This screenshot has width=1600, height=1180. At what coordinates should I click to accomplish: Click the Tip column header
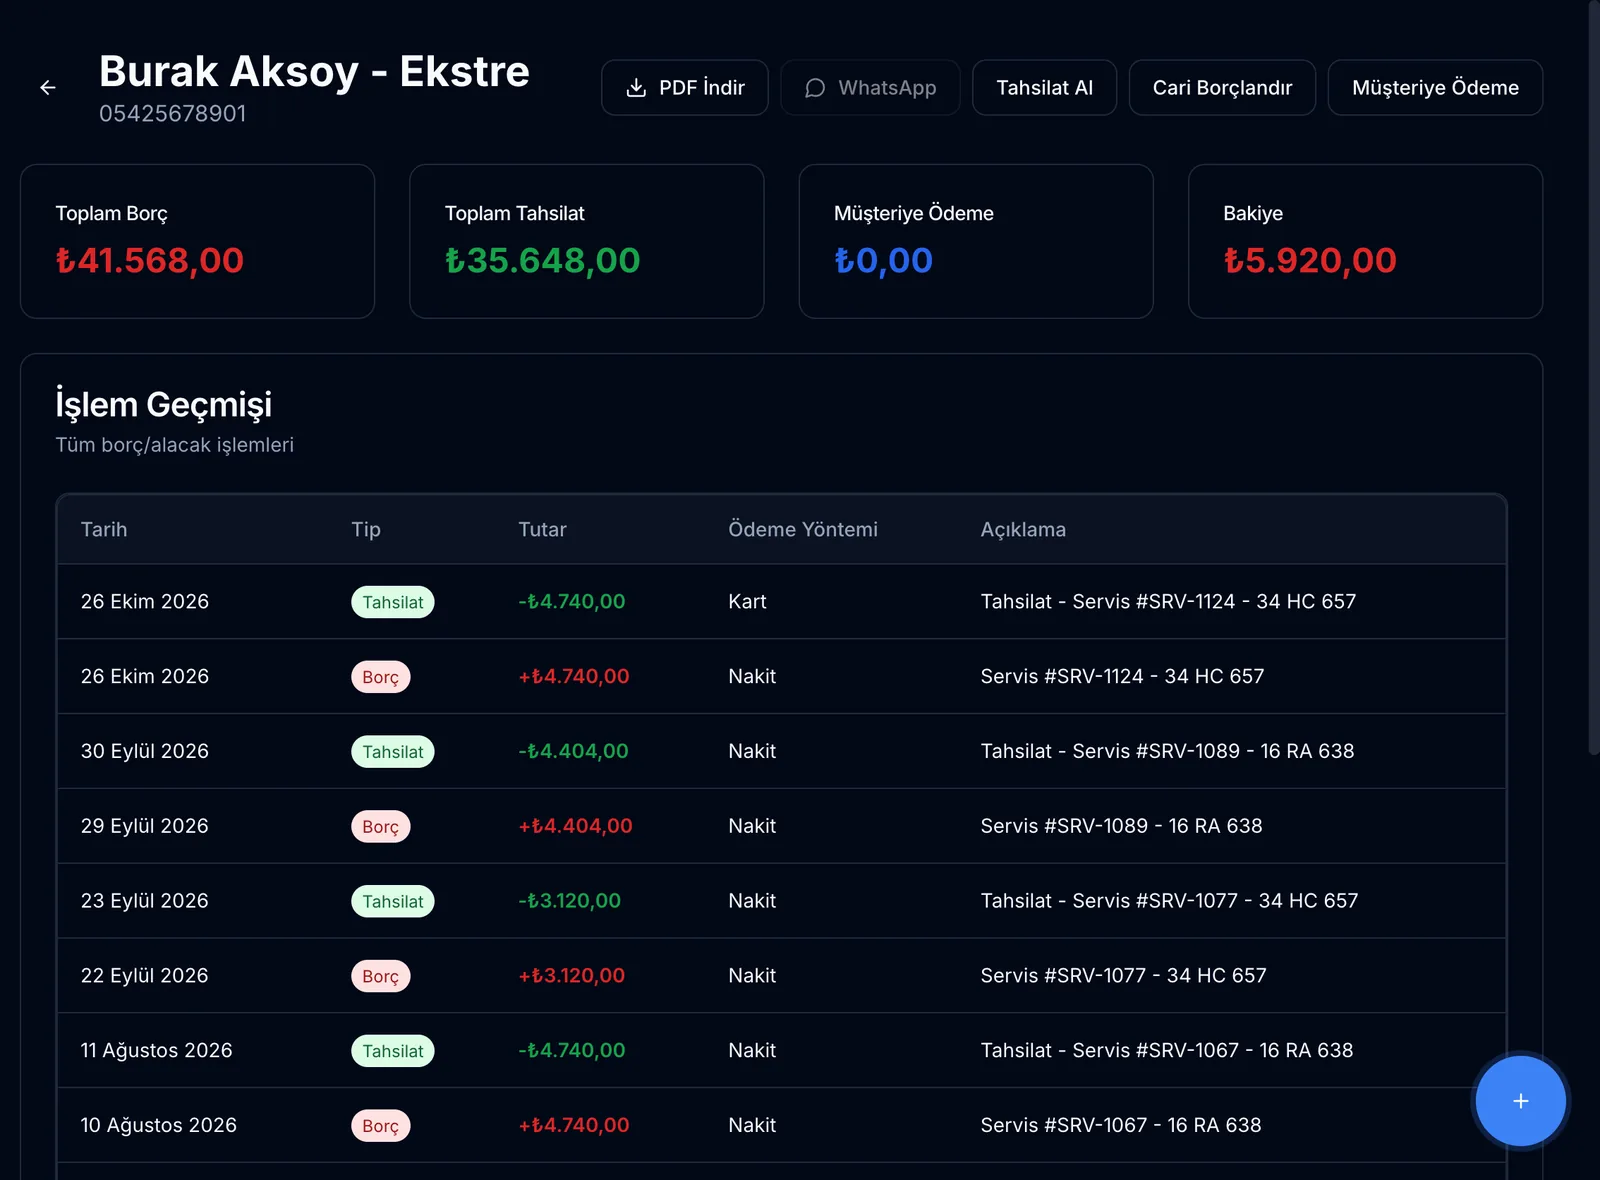[x=366, y=529]
